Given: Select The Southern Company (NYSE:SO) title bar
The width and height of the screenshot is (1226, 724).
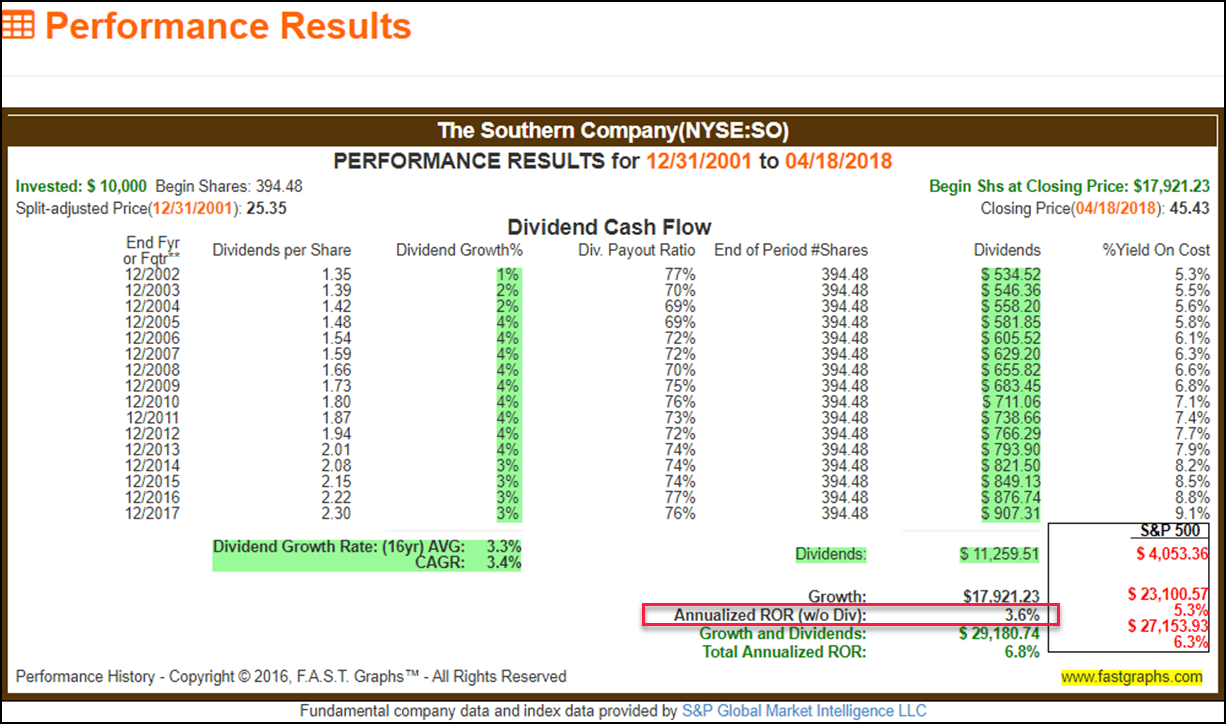Looking at the screenshot, I should point(612,130).
